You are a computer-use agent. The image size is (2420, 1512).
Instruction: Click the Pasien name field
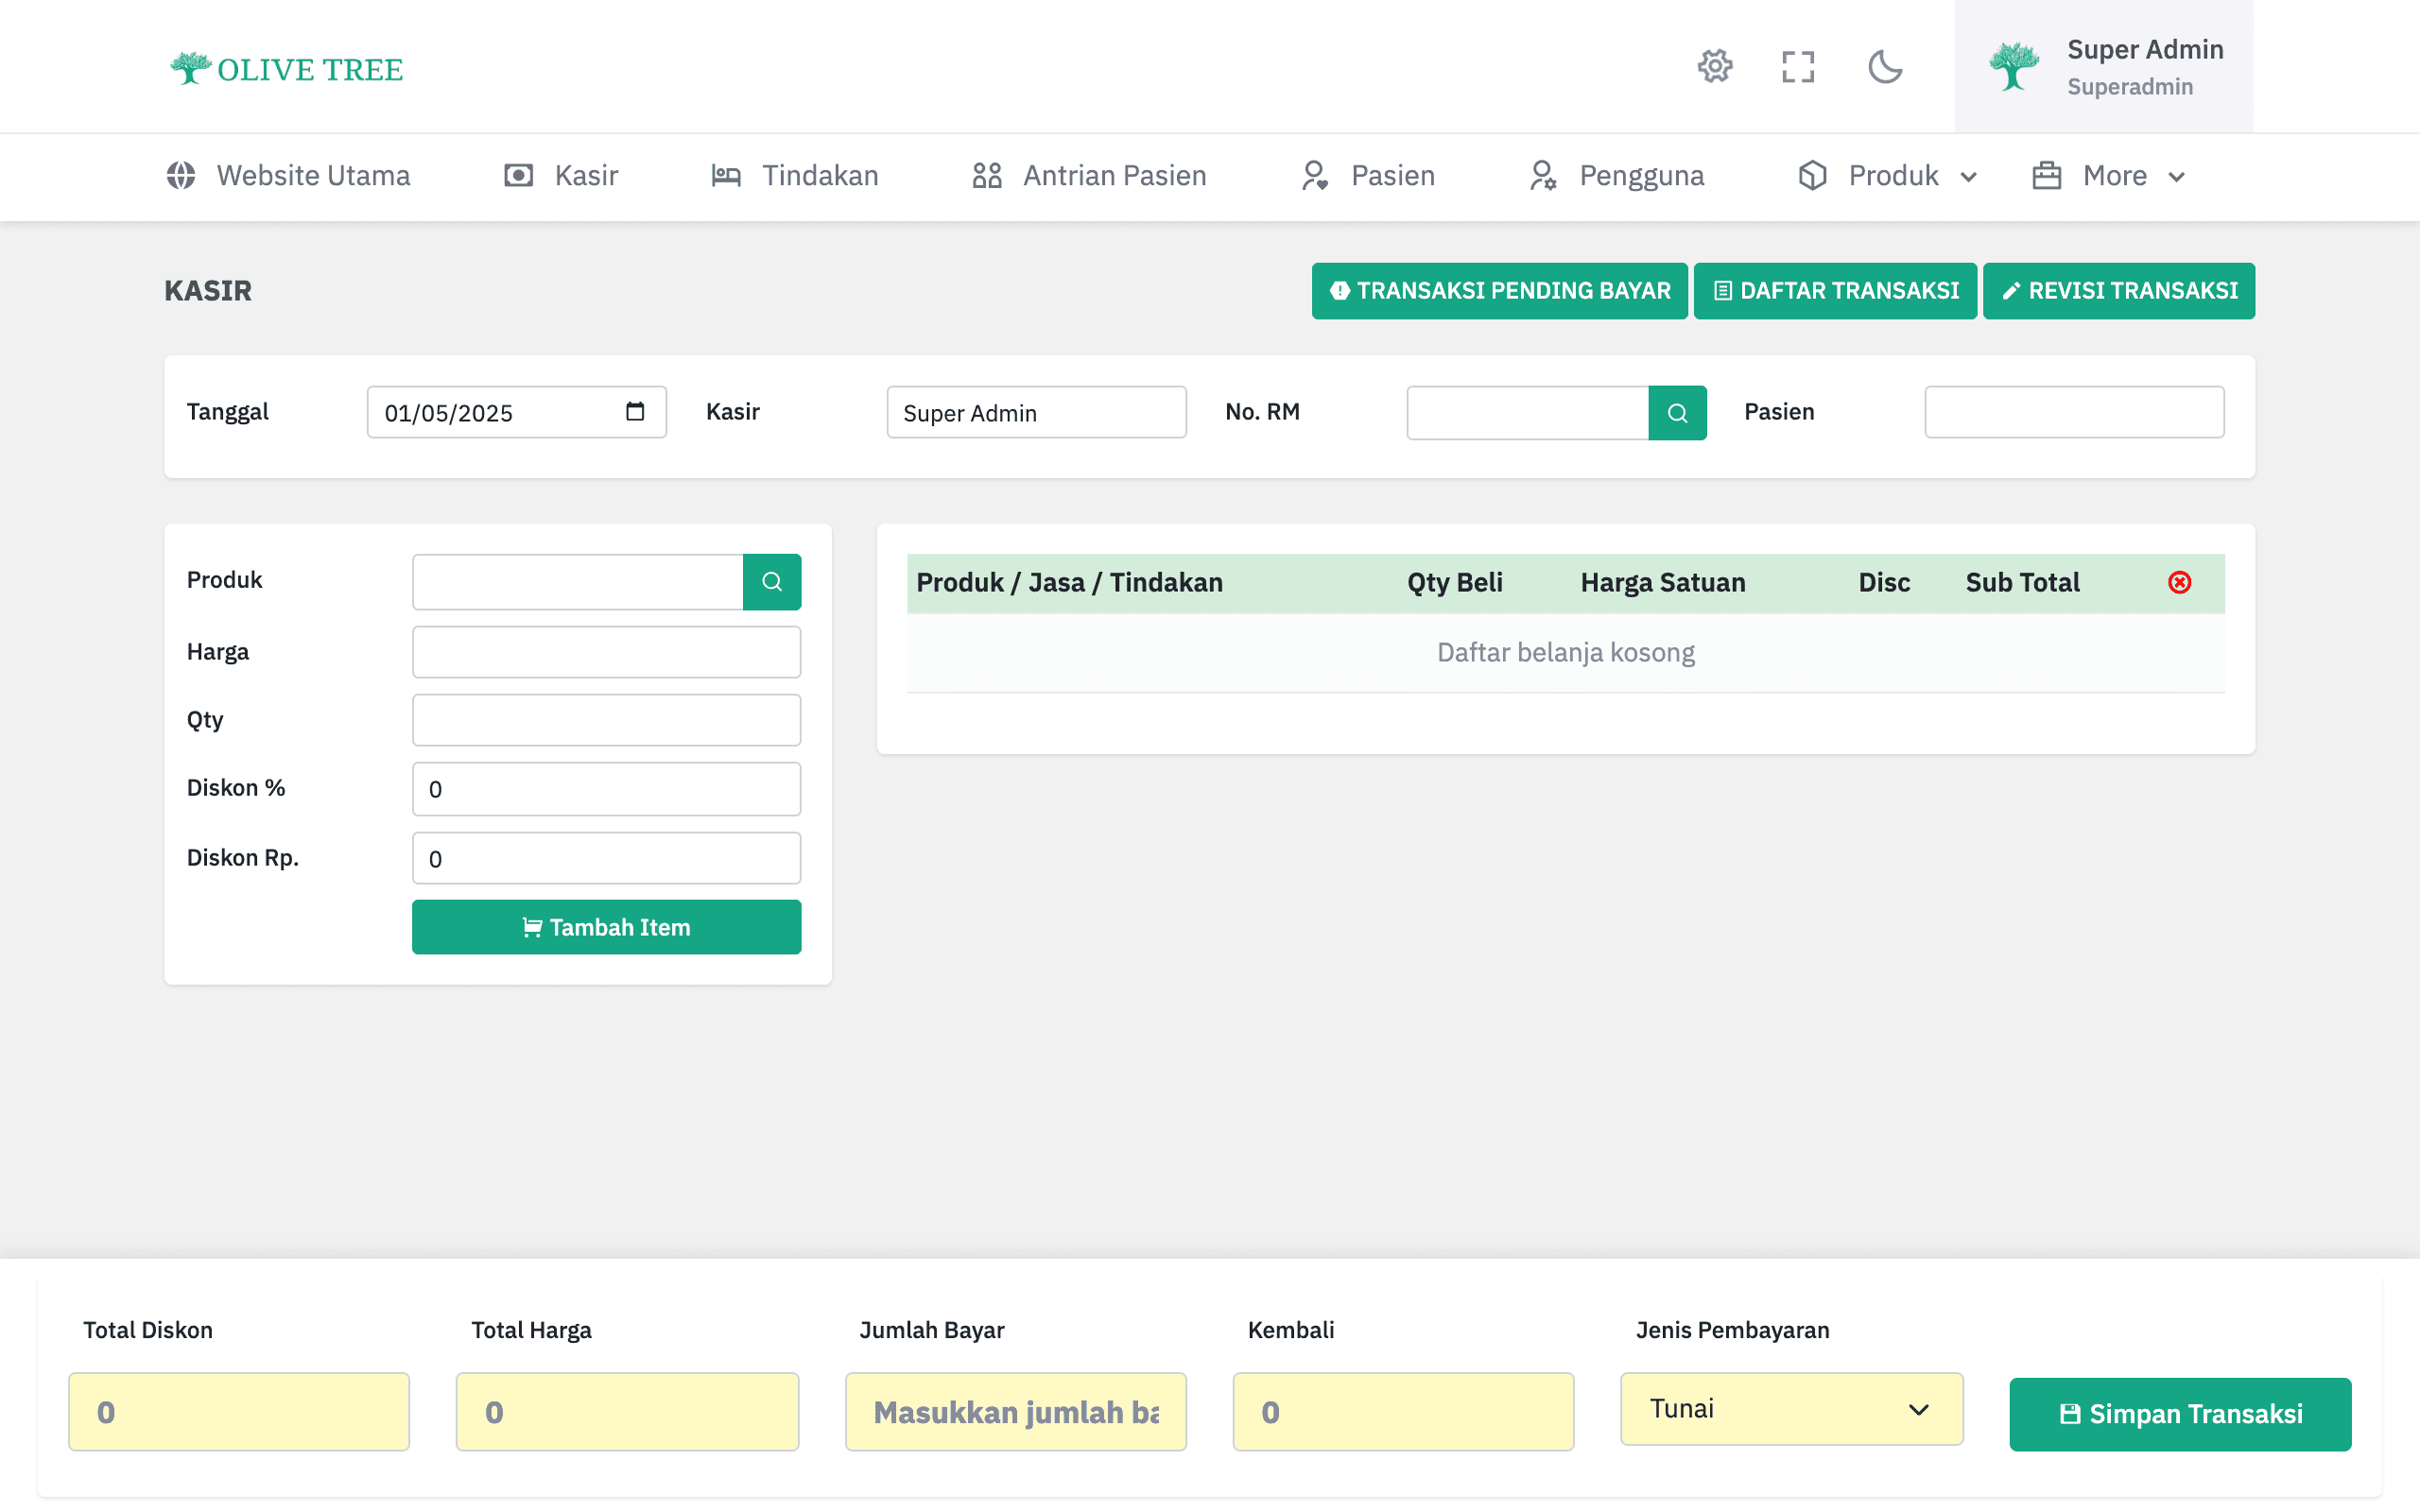click(x=2074, y=412)
